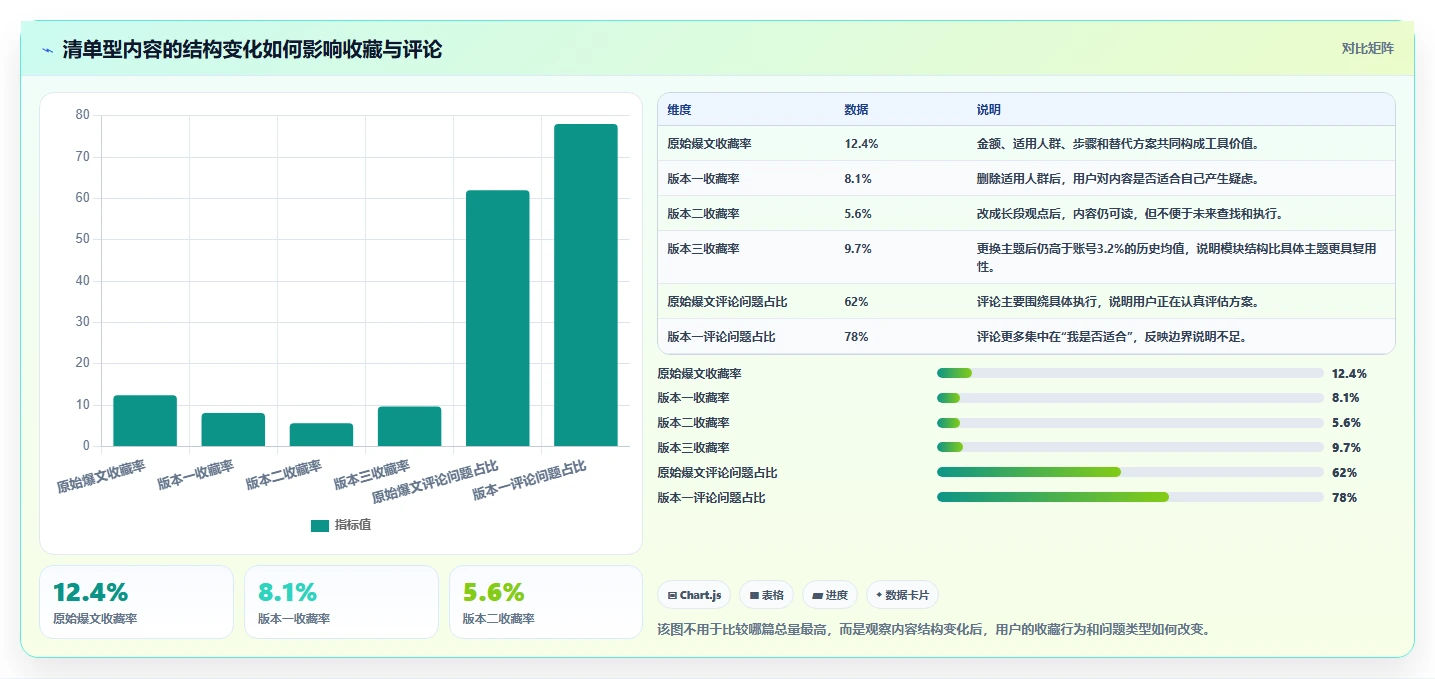
Task: Click the page title 清单型内容的结构变化
Action: point(252,50)
